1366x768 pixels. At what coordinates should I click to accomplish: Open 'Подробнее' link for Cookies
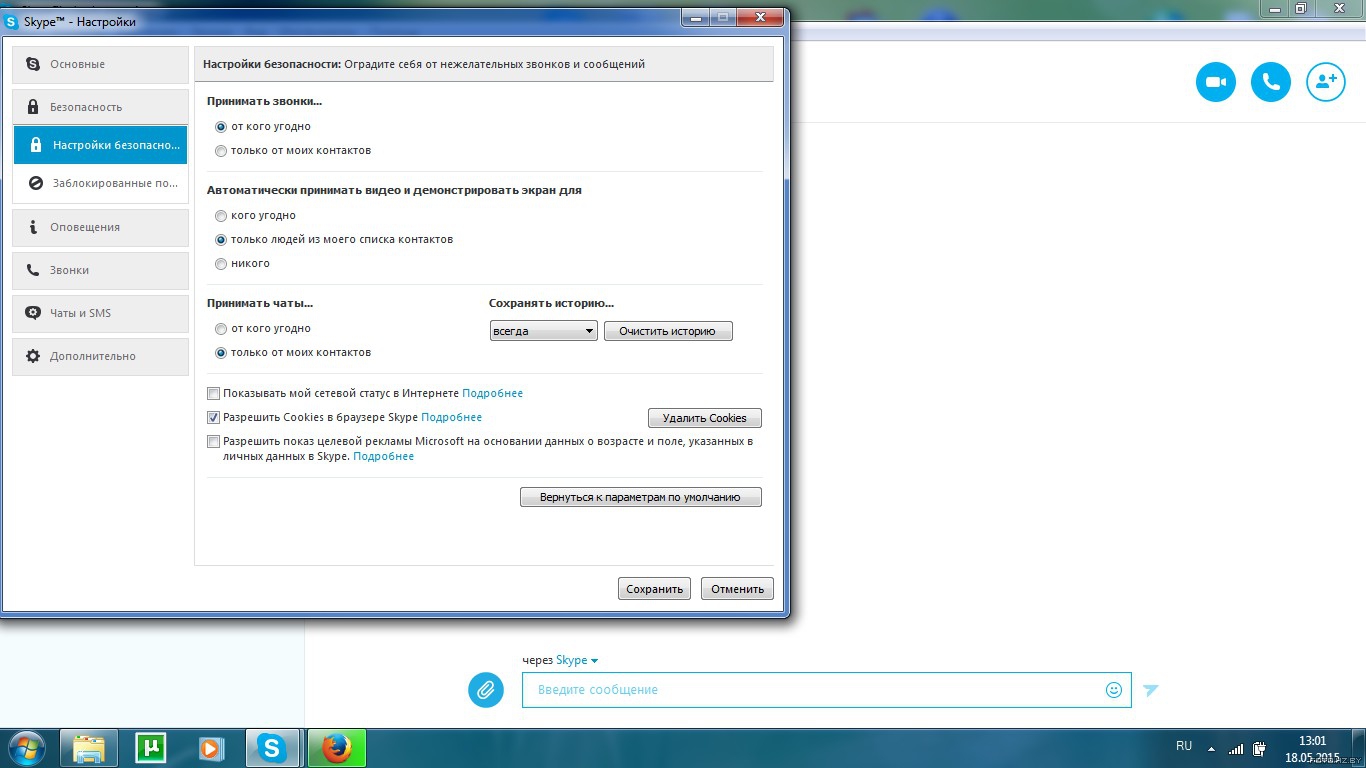[x=451, y=418]
